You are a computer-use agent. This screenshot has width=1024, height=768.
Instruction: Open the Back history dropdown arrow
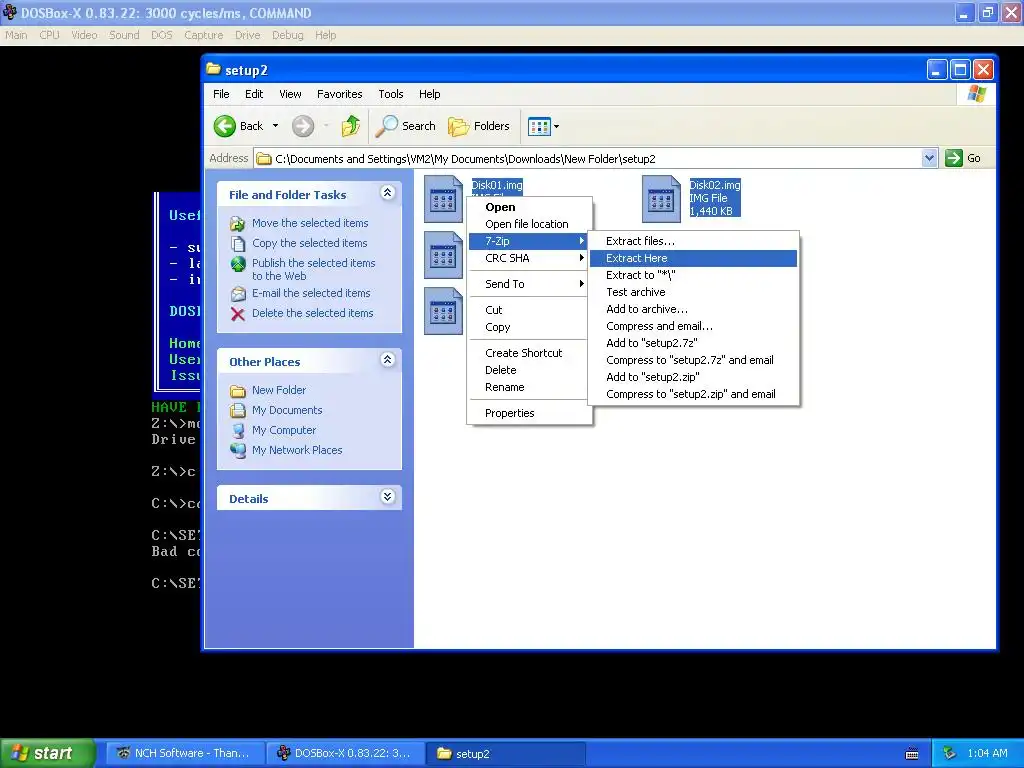coord(276,126)
